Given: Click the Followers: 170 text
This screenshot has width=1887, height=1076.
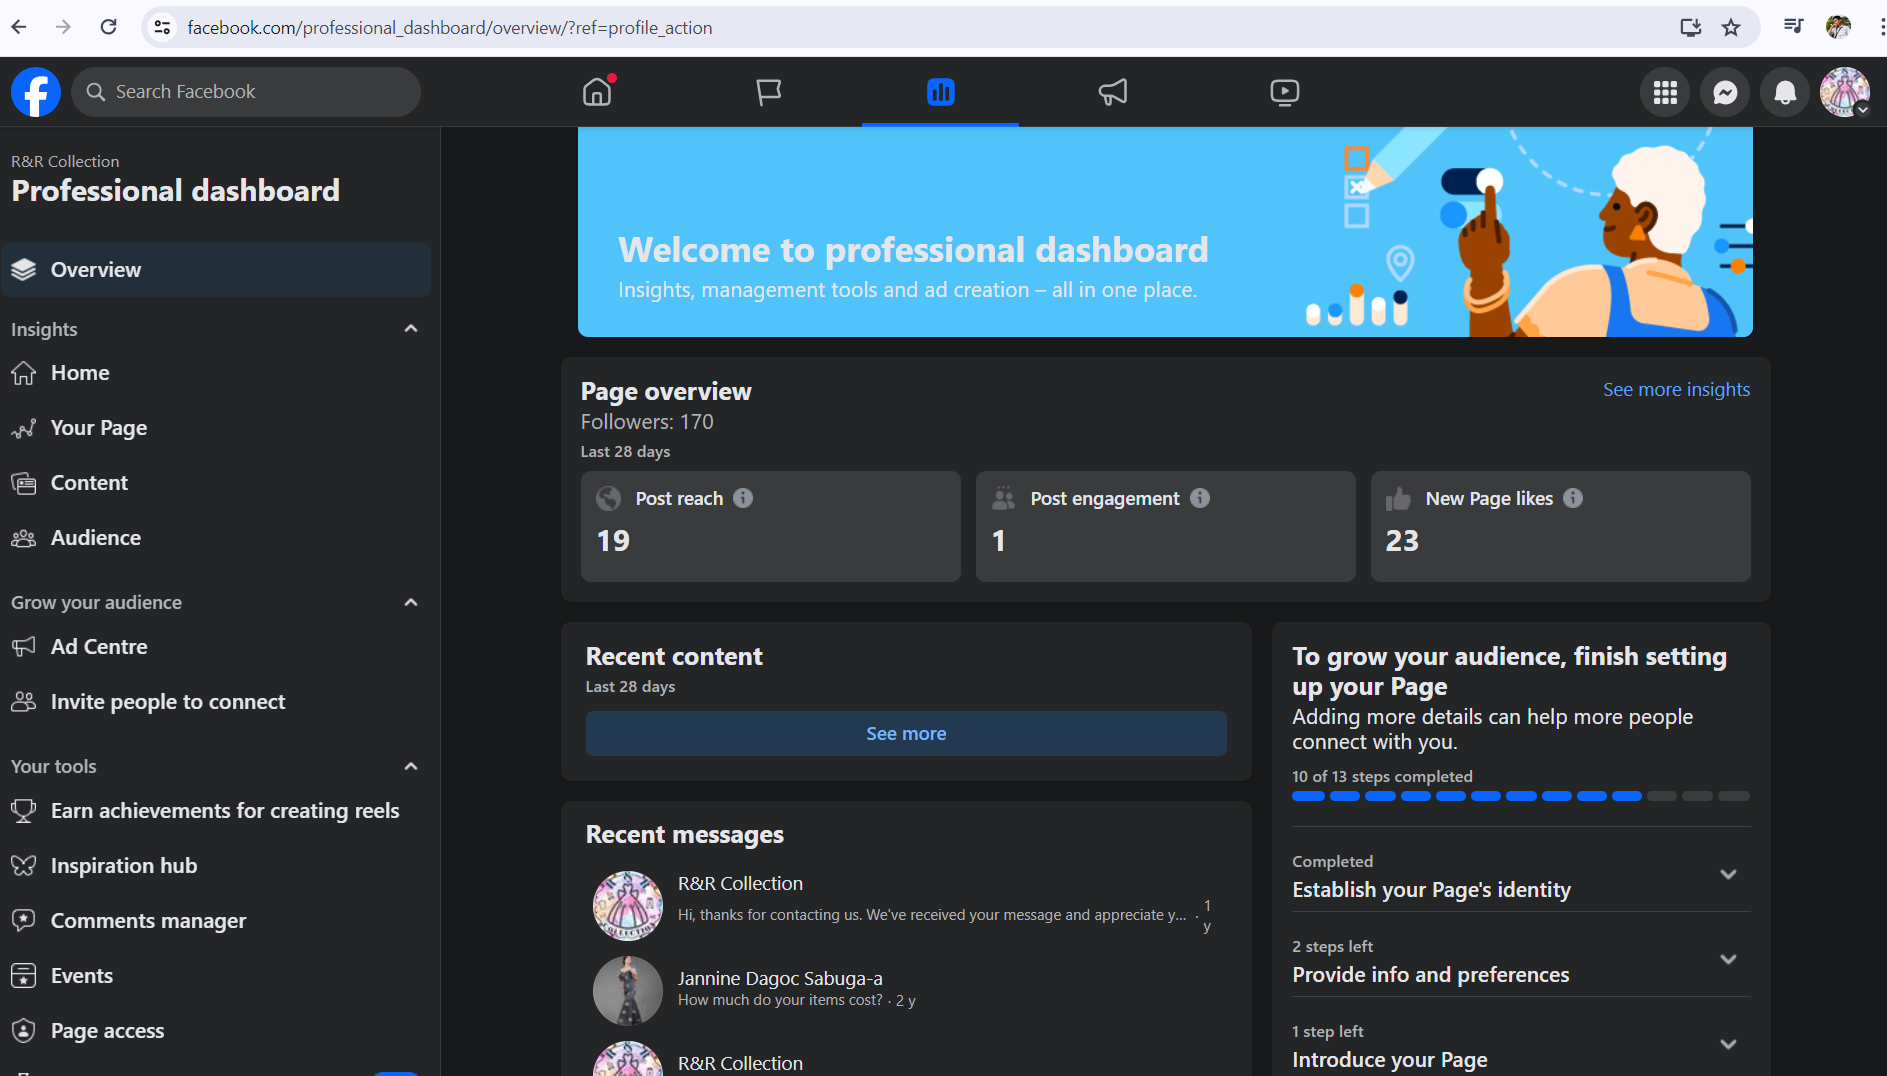Looking at the screenshot, I should tap(647, 422).
